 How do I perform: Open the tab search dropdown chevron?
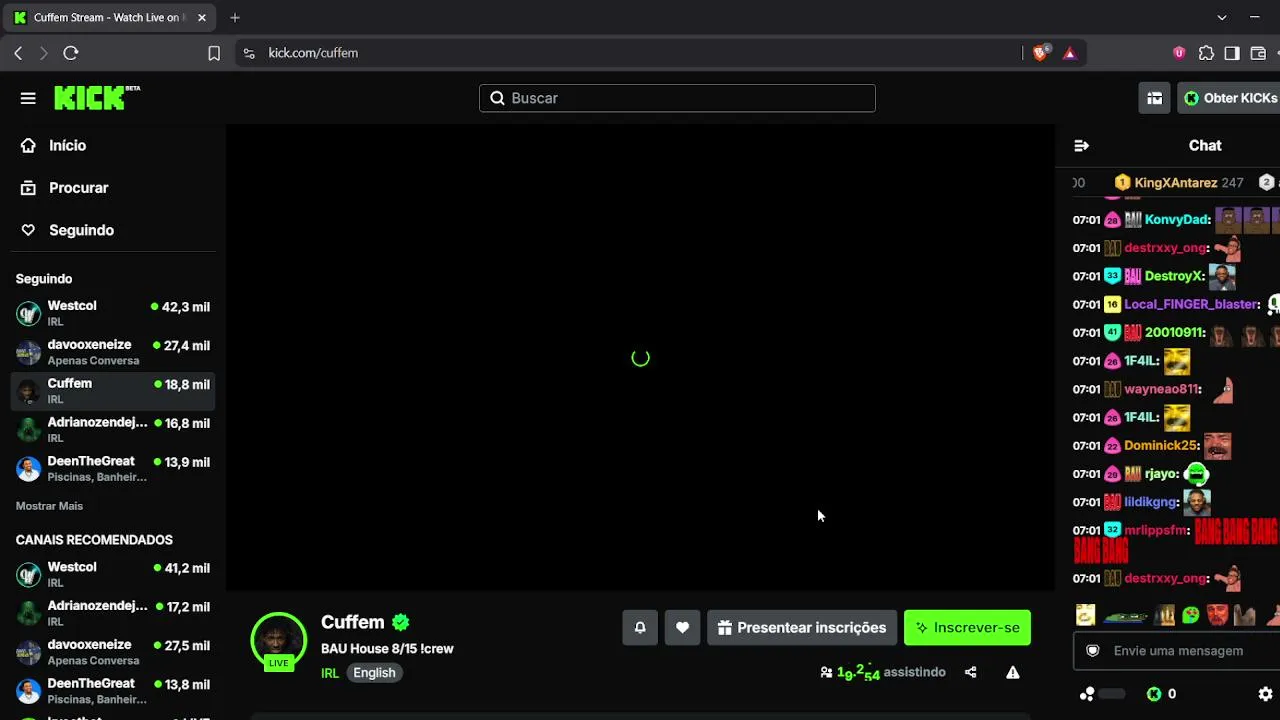point(1222,17)
